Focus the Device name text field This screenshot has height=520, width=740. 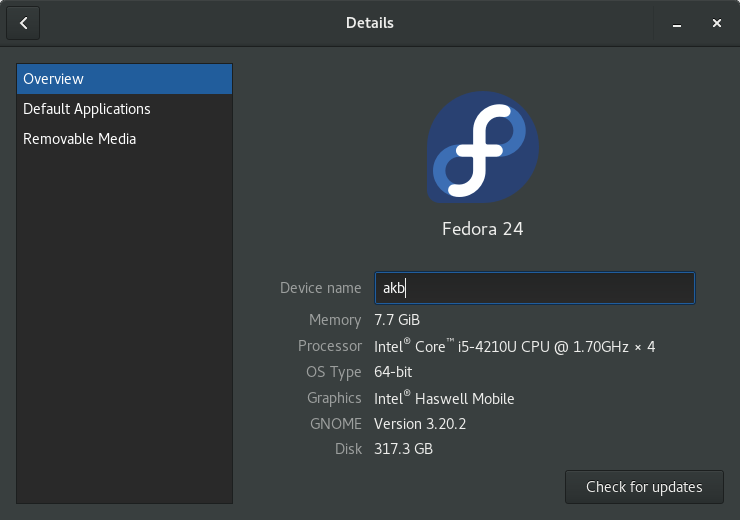point(534,288)
